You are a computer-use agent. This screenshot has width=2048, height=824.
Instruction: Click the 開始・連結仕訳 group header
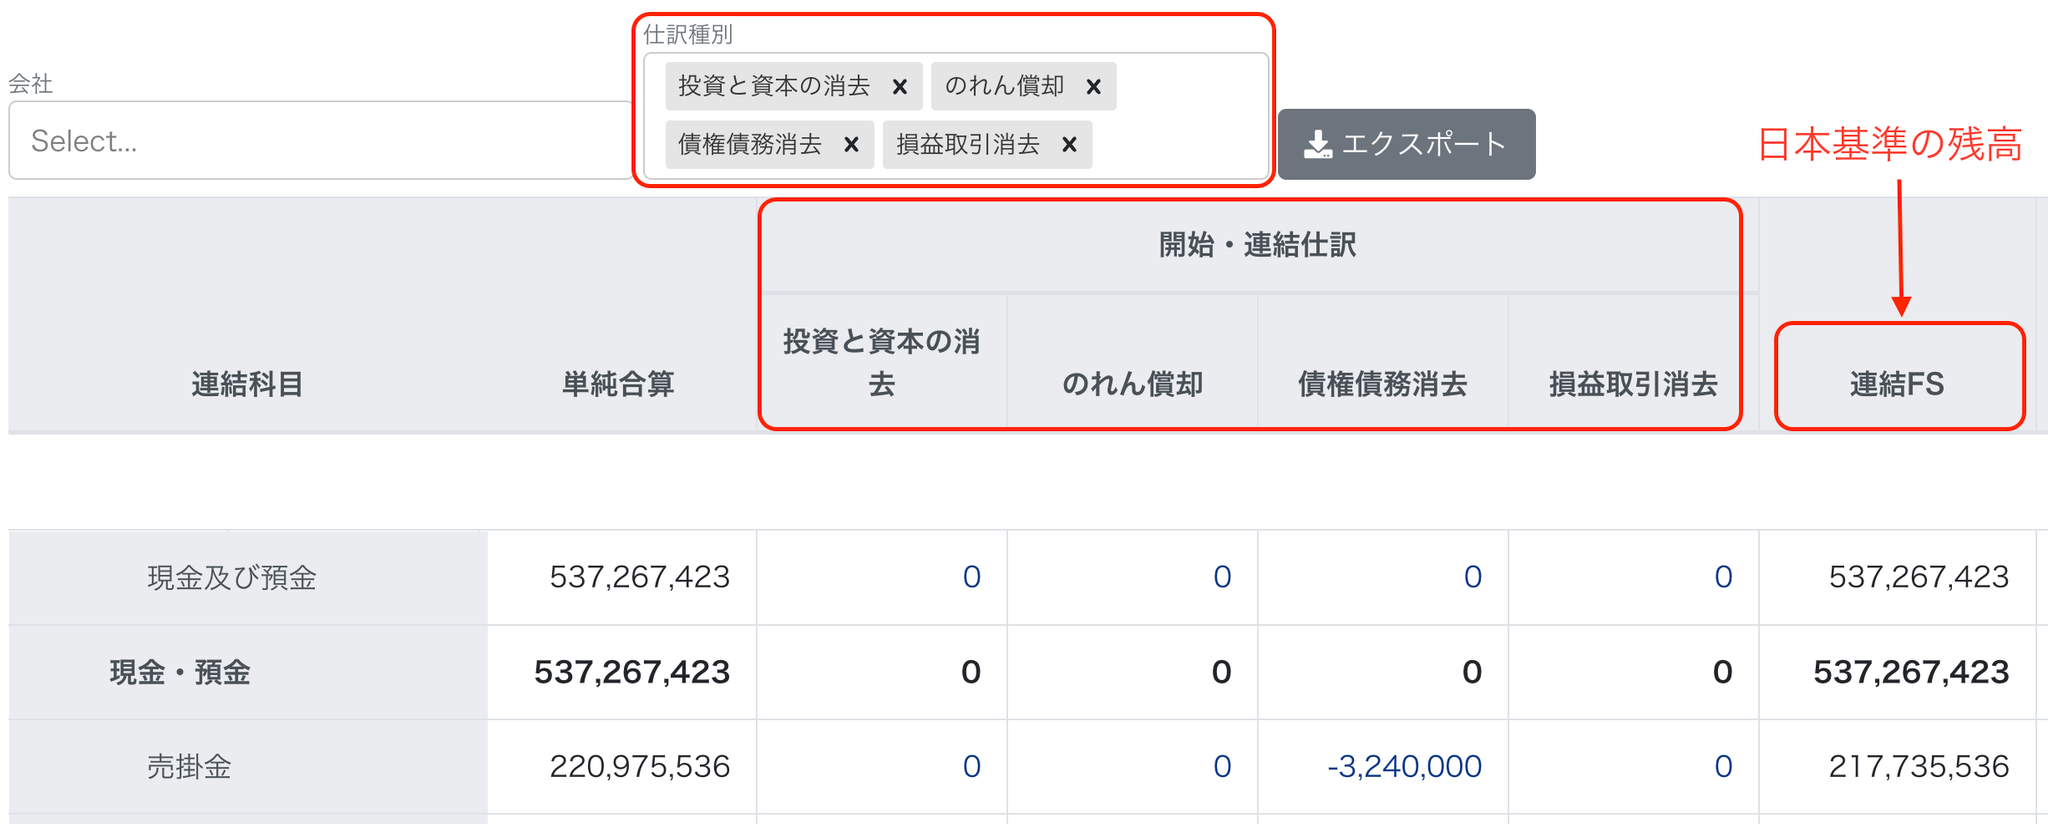1257,245
